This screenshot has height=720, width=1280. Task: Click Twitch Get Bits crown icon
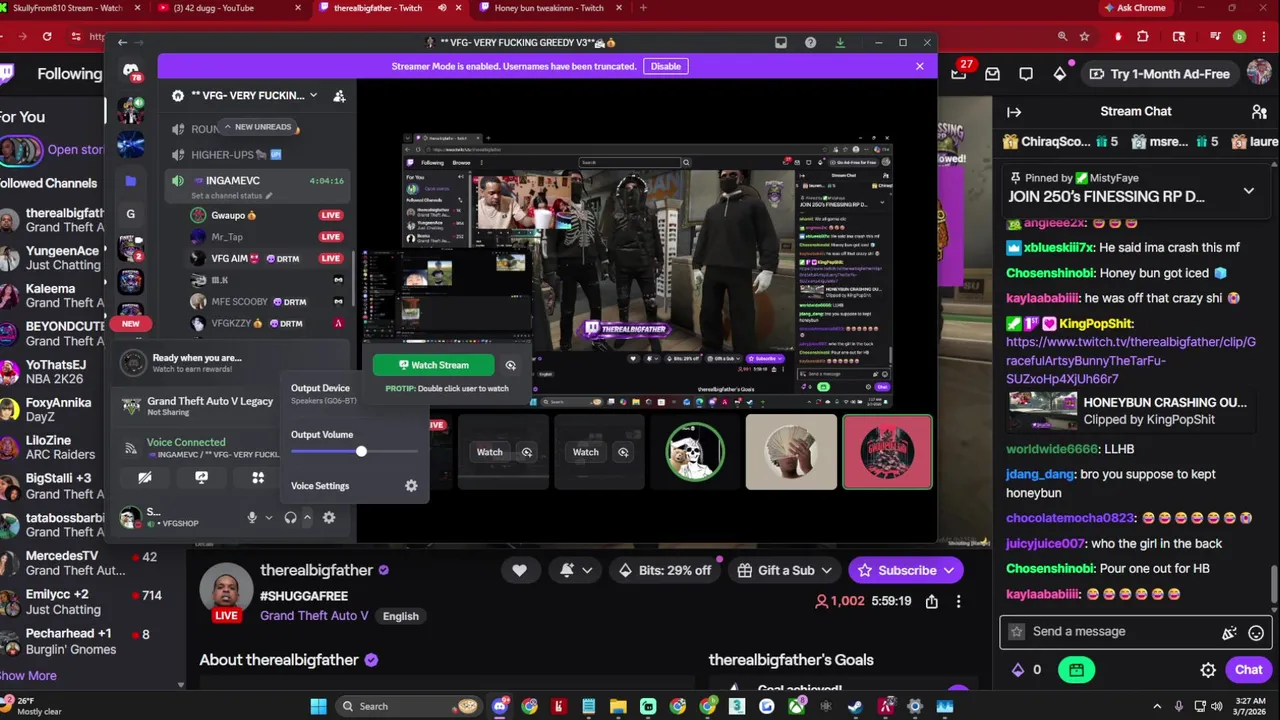(1060, 74)
